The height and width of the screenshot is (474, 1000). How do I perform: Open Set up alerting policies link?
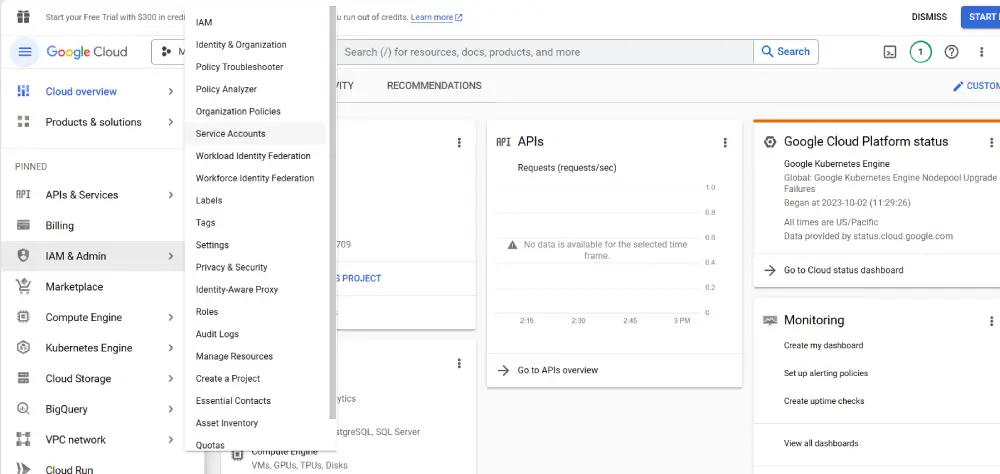click(x=826, y=373)
